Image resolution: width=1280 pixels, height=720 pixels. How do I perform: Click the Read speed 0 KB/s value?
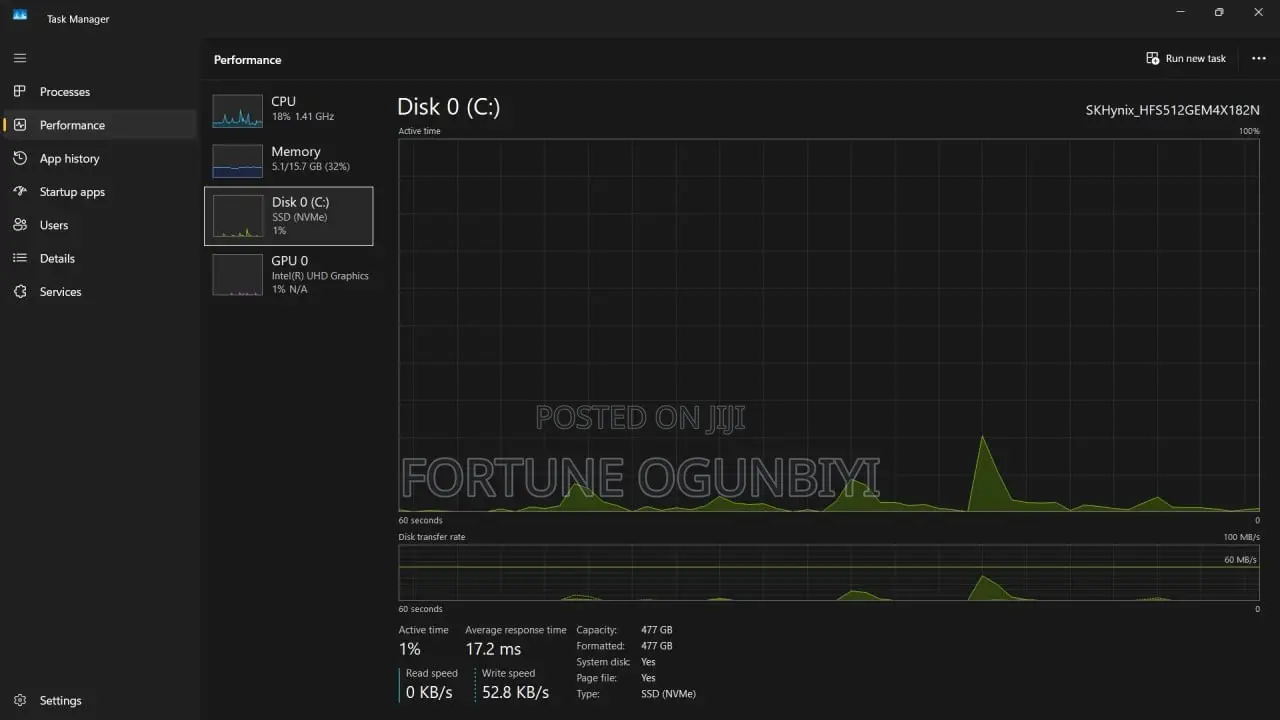(429, 692)
